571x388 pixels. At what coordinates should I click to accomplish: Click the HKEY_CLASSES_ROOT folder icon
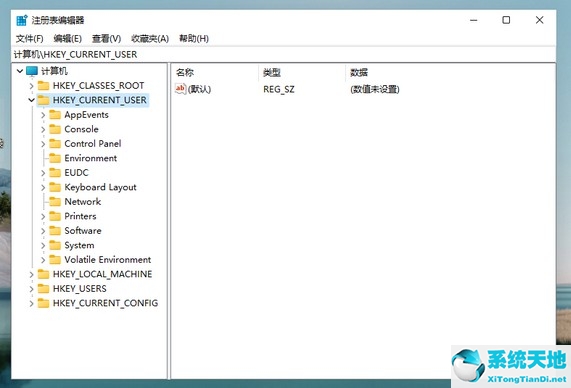pos(43,86)
